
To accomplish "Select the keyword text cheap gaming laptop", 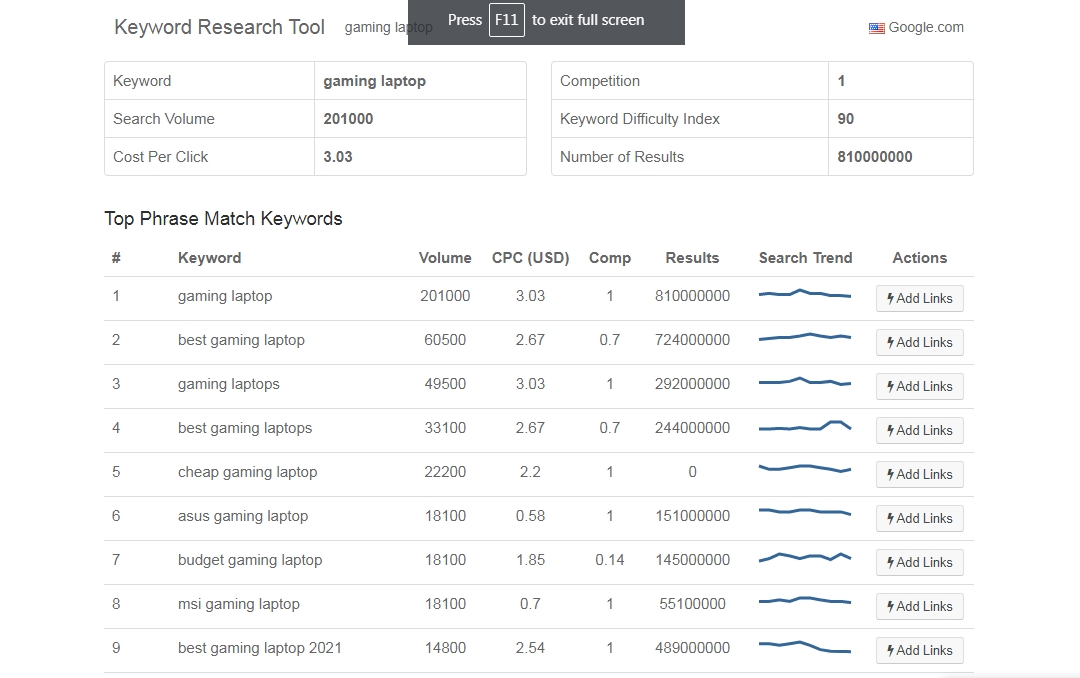I will 247,472.
